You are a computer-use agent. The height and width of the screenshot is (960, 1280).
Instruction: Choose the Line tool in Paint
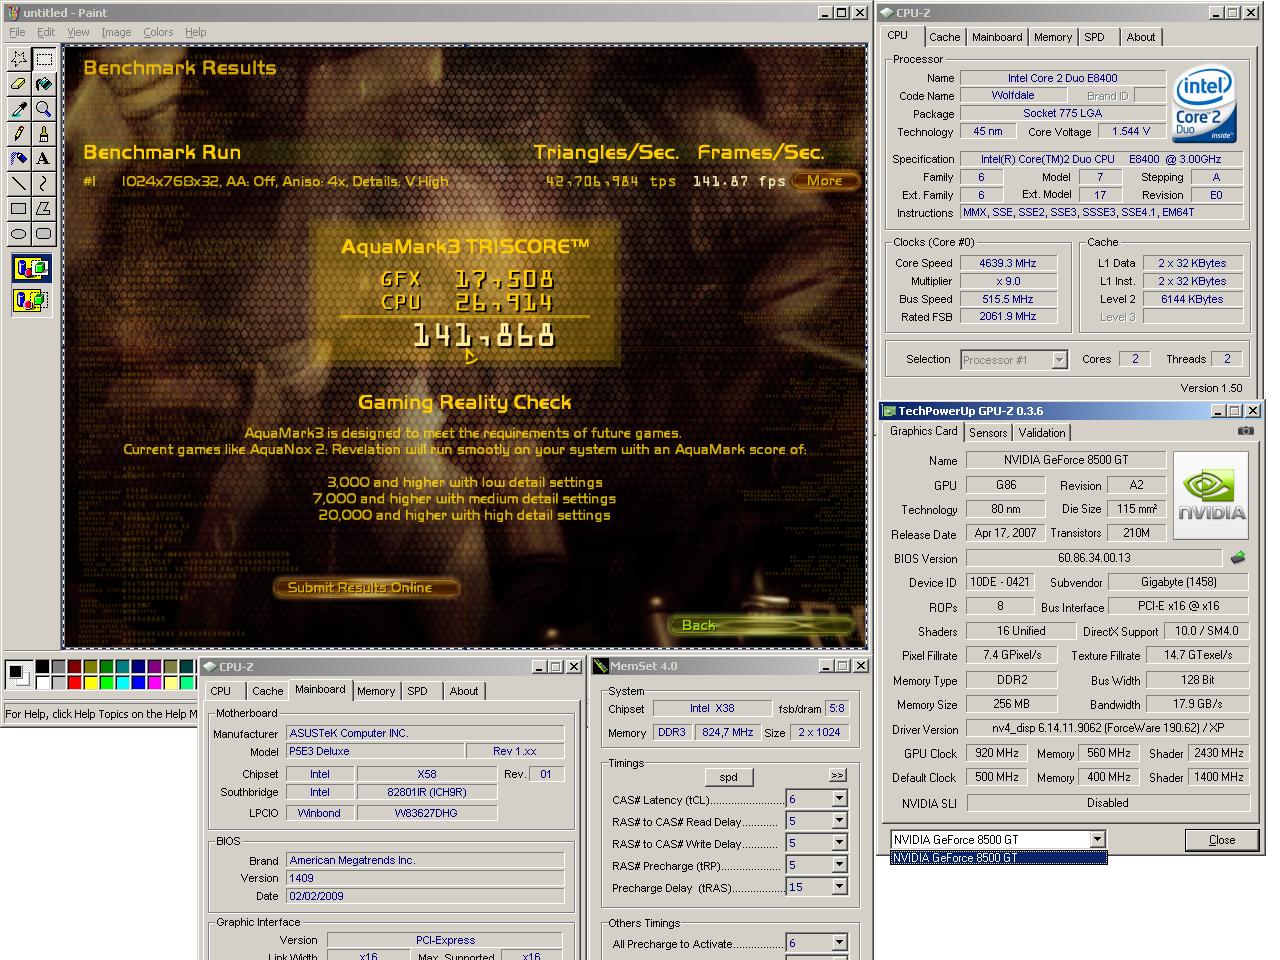coord(19,184)
